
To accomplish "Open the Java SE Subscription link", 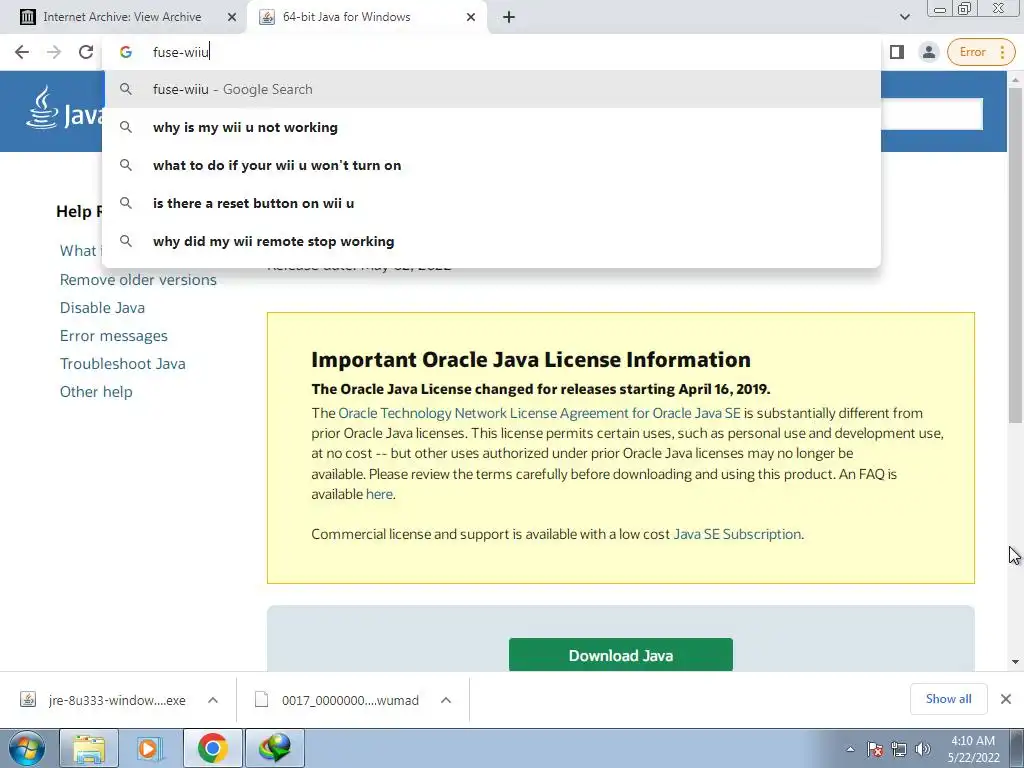I will 737,534.
